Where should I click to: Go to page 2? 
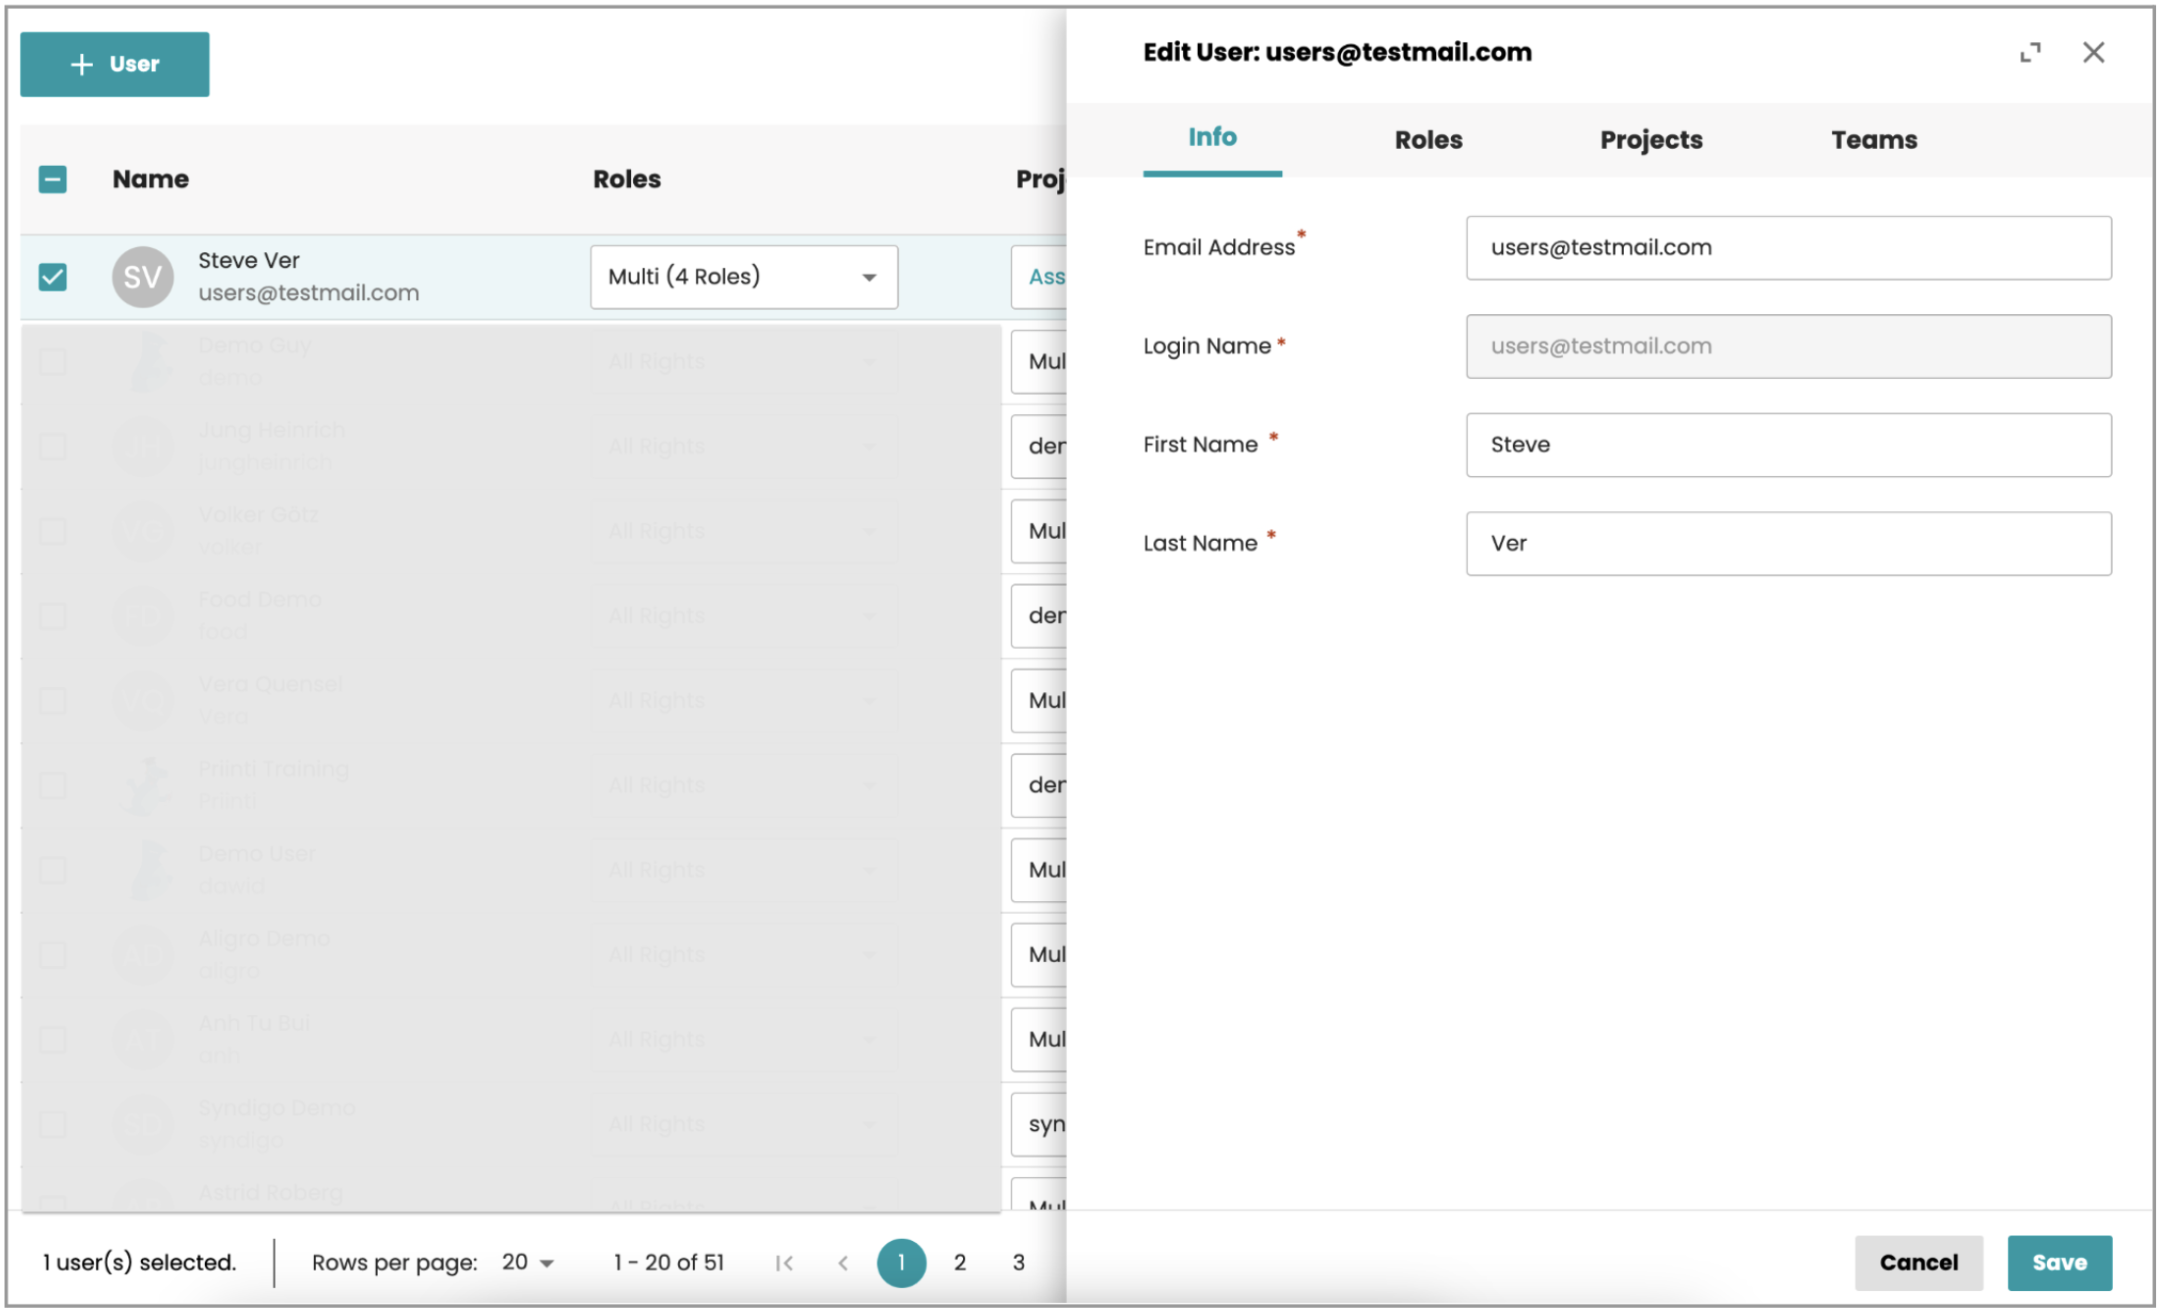[x=959, y=1263]
